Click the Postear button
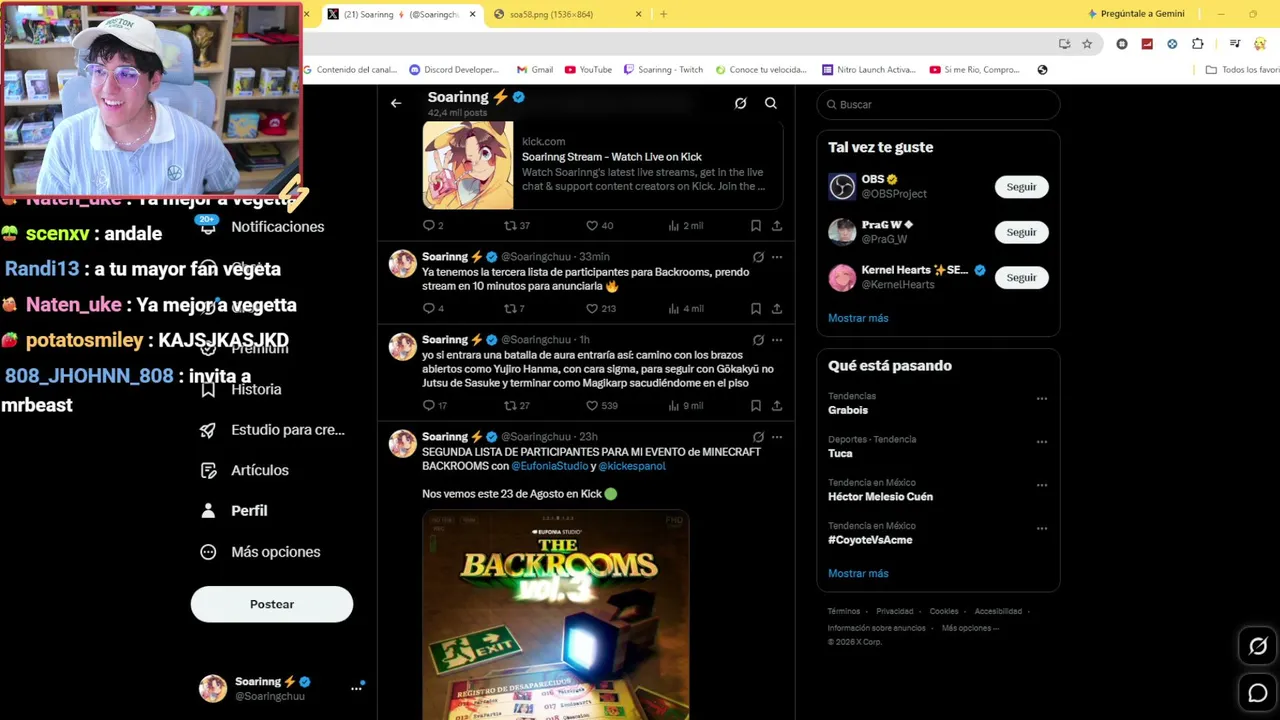Viewport: 1280px width, 720px height. point(272,604)
